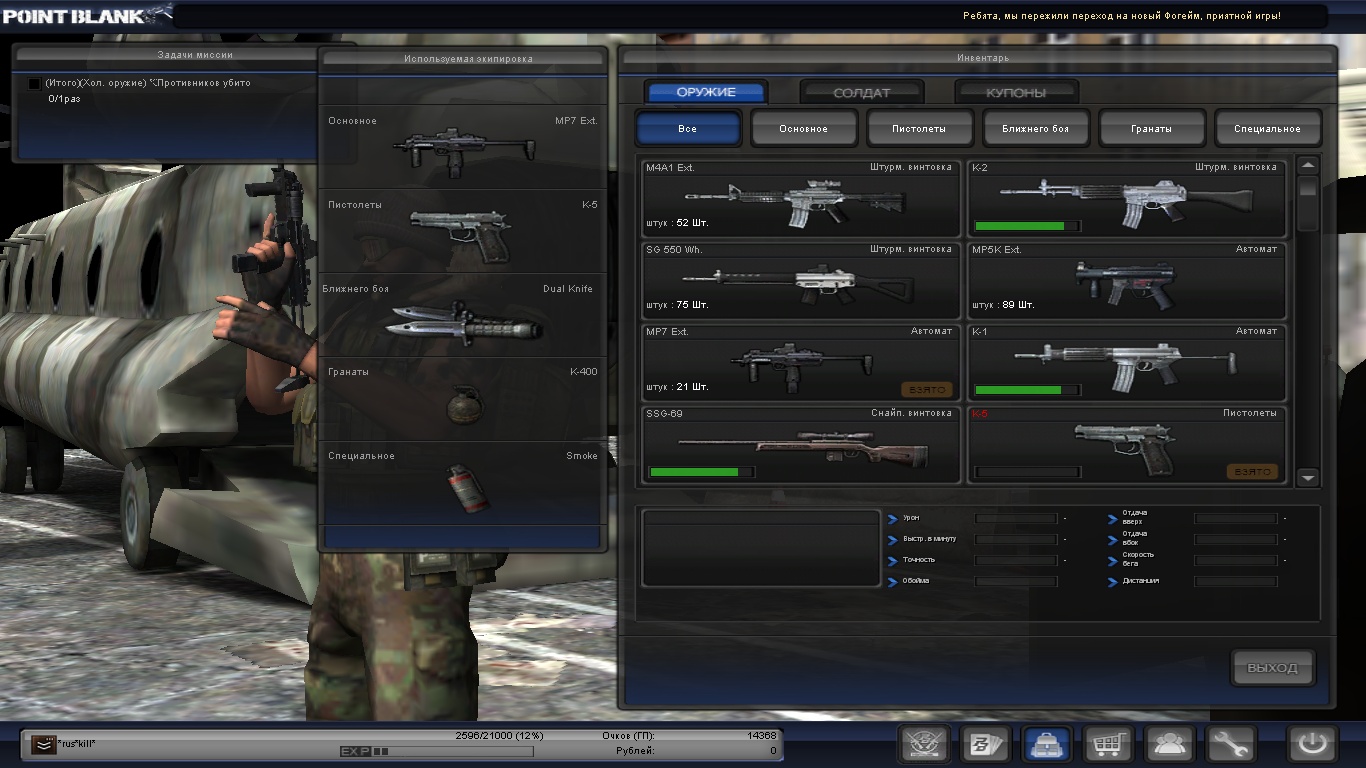Switch to the СОЛДАТ tab
Screen dimensions: 1366x768
coord(861,92)
